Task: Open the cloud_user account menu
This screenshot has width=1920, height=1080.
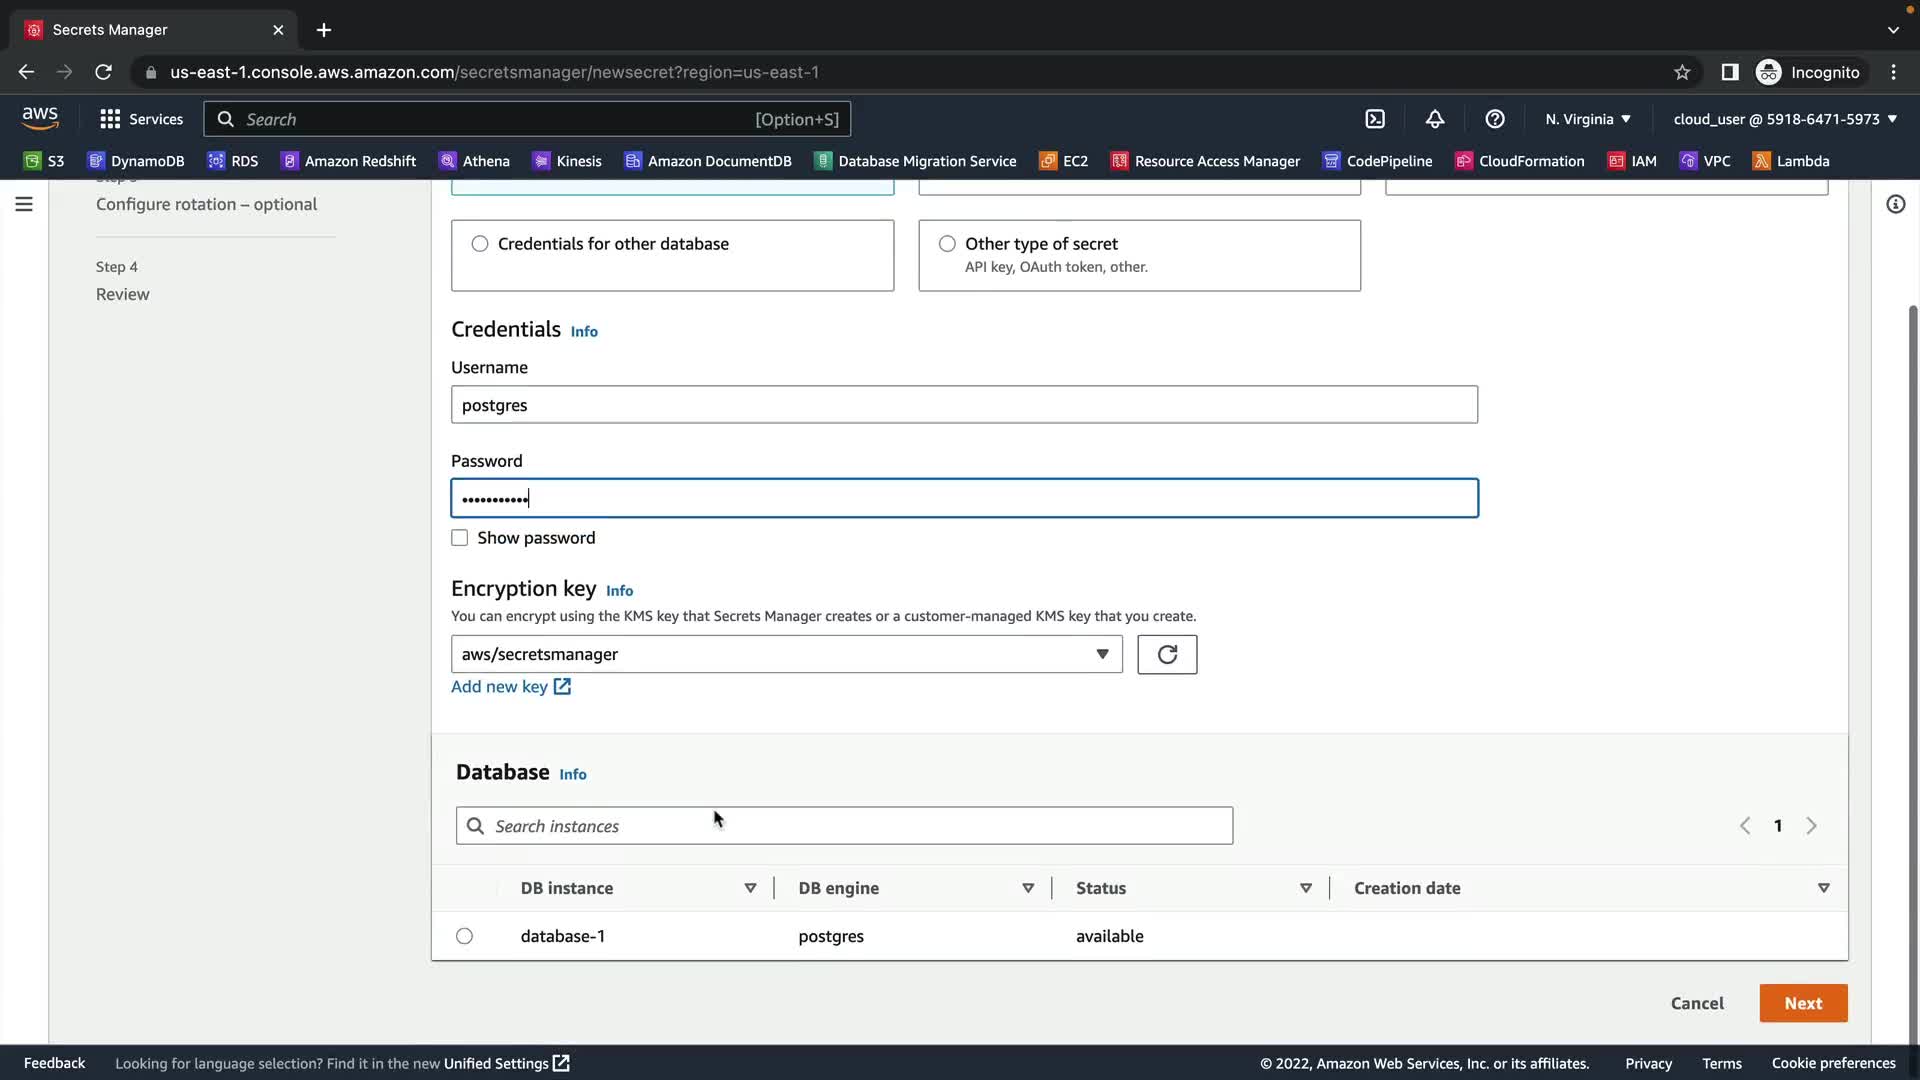Action: click(x=1785, y=119)
